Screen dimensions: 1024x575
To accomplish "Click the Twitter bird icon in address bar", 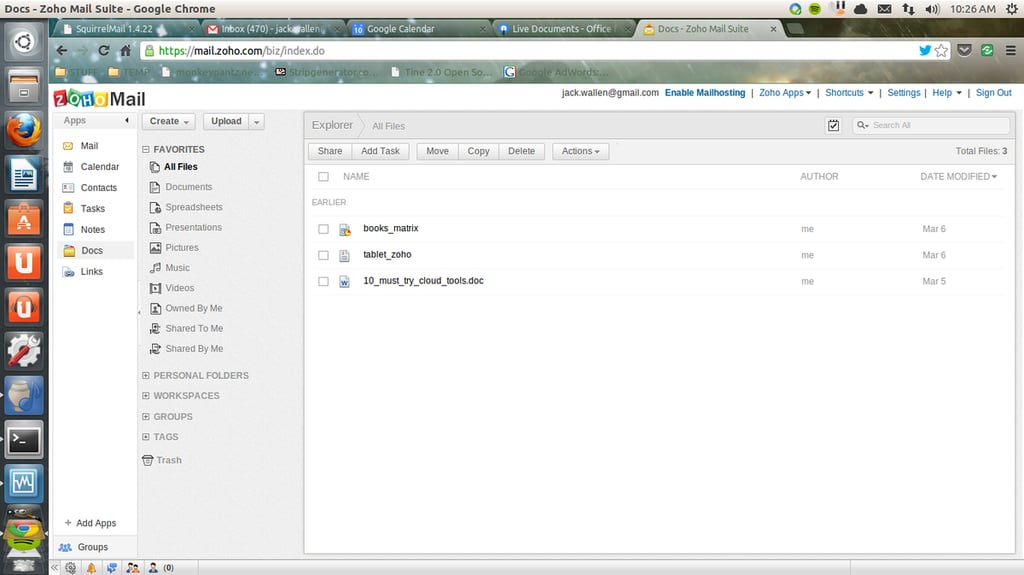I will [925, 50].
